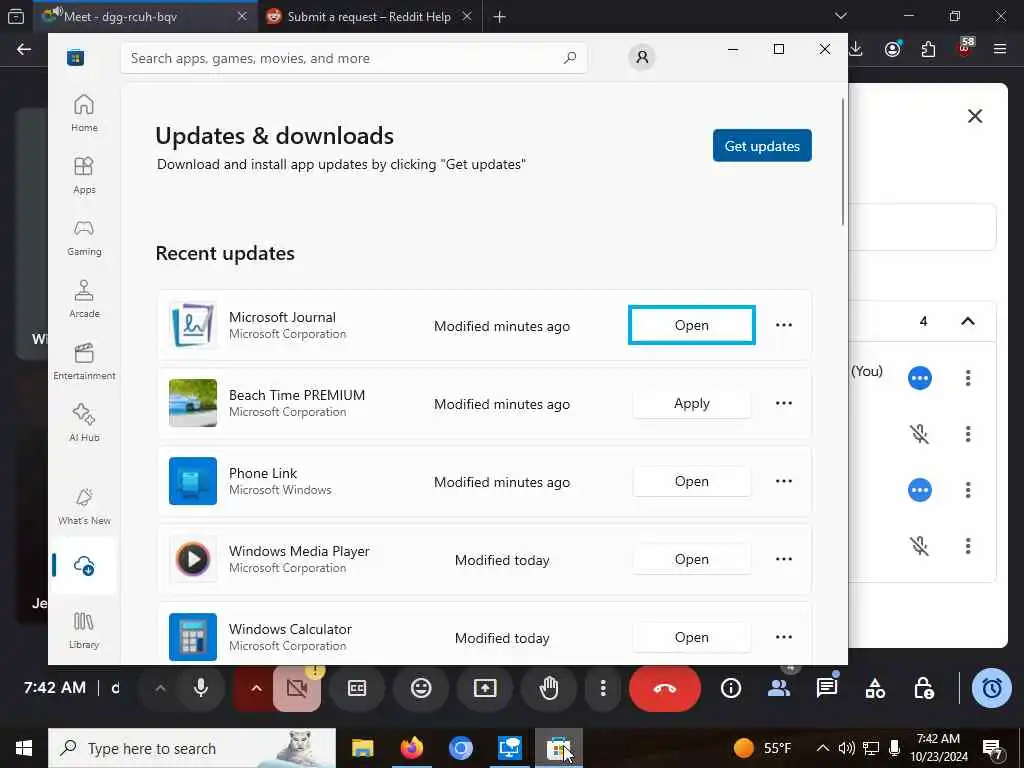Click the Get updates button
This screenshot has height=768, width=1024.
click(x=762, y=146)
